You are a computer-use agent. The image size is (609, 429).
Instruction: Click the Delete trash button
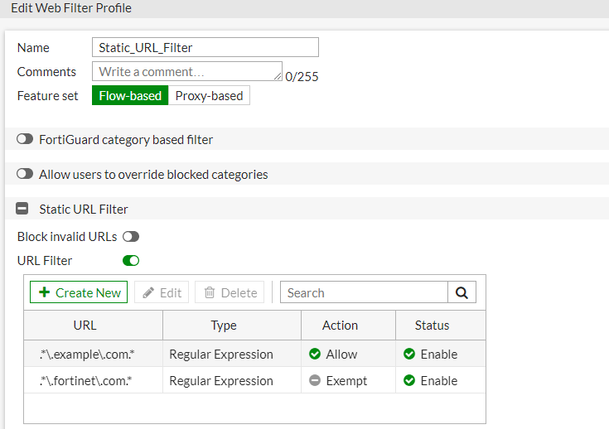229,292
